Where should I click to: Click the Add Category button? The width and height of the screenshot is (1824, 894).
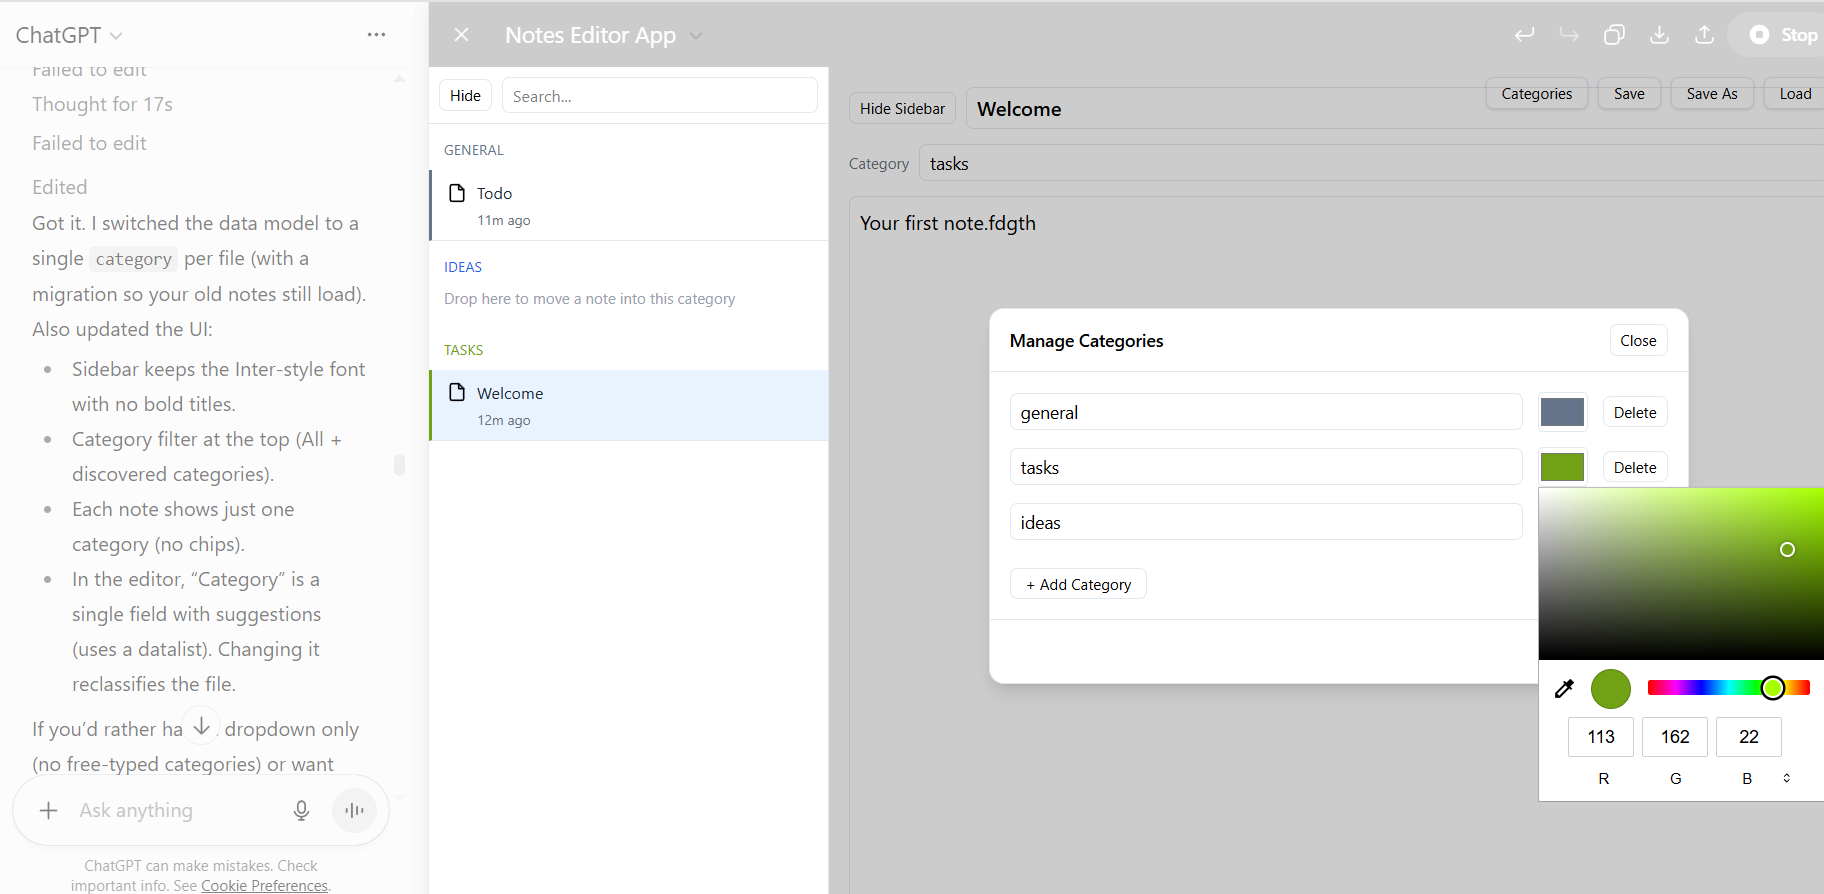coord(1078,585)
